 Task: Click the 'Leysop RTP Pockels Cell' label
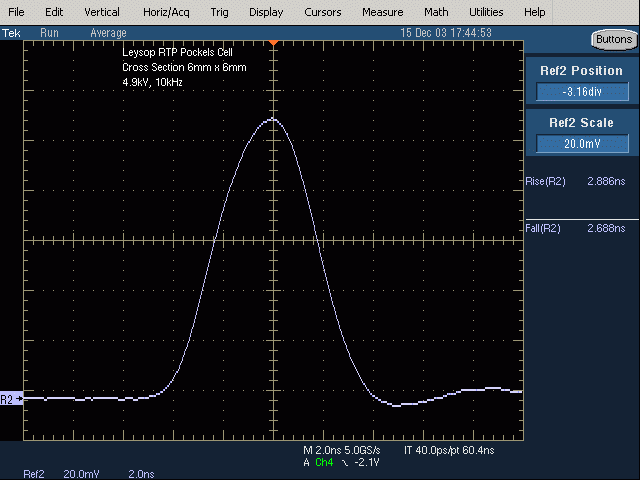pyautogui.click(x=178, y=52)
